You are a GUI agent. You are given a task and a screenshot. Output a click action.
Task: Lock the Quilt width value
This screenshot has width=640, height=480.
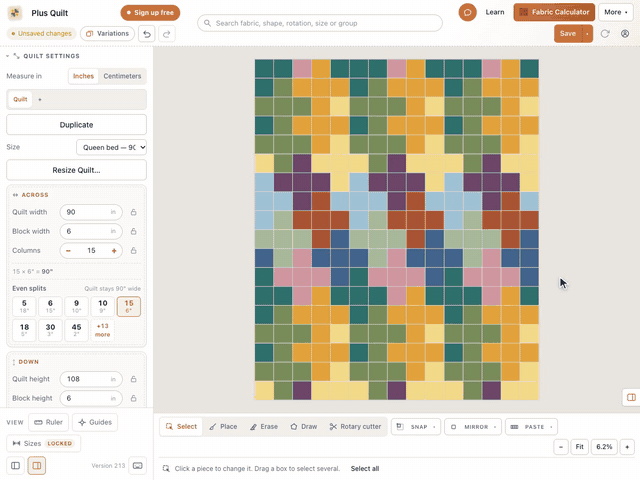pos(133,212)
